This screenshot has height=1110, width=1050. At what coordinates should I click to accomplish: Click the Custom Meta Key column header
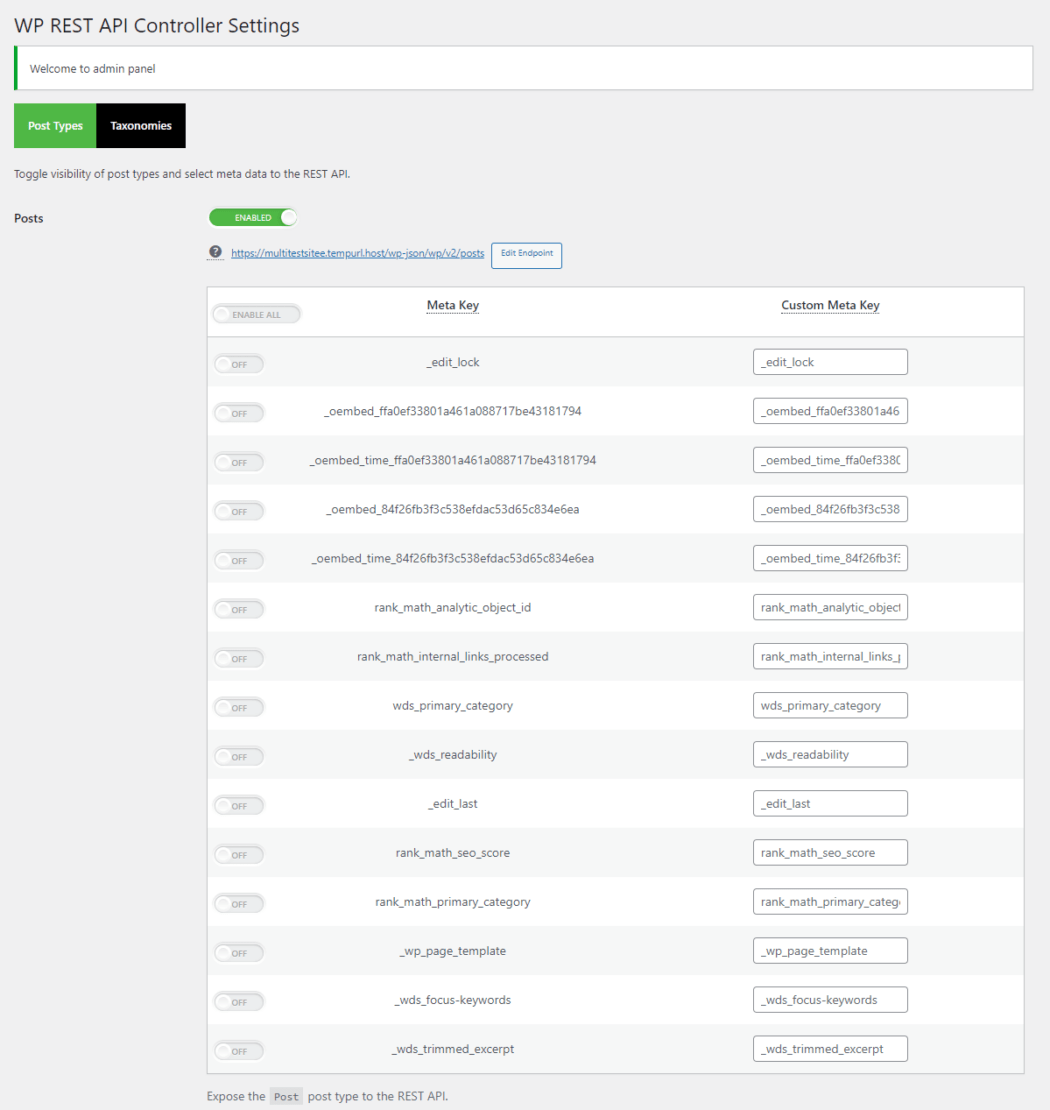point(831,305)
